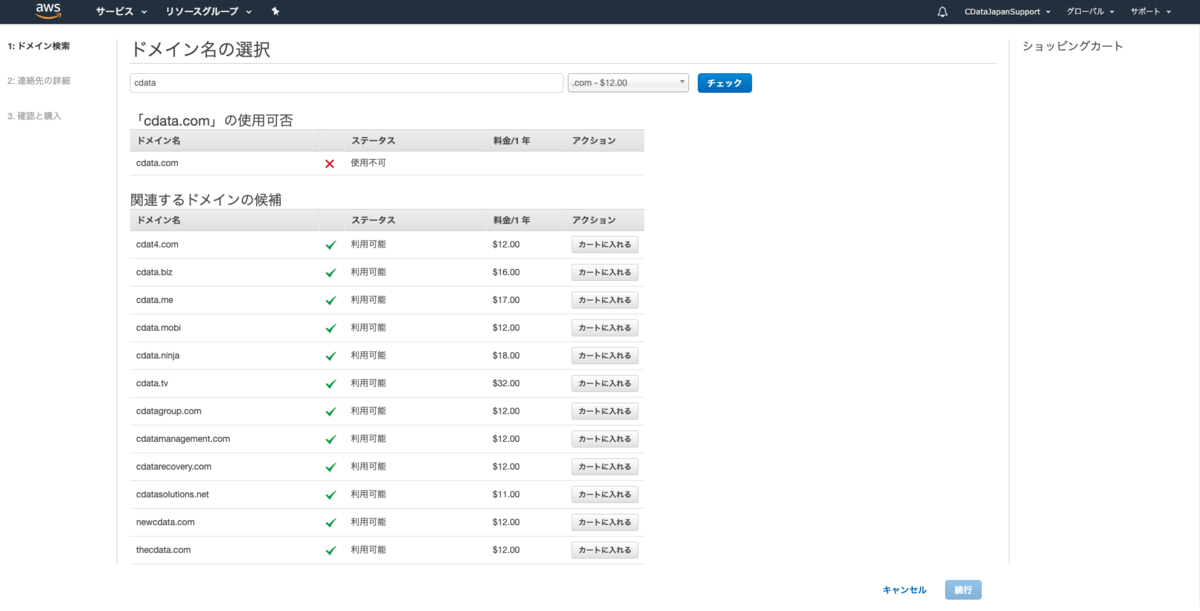
Task: Select step 3: 確認と購入
Action: pos(34,116)
